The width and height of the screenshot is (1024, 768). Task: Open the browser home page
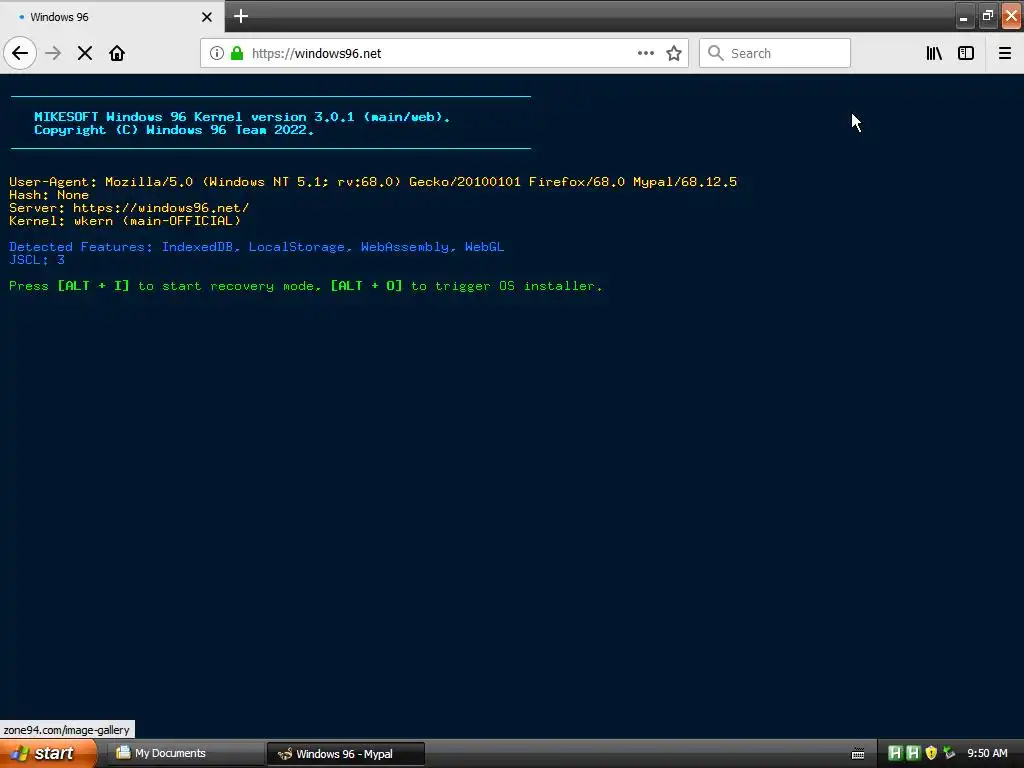pyautogui.click(x=117, y=53)
